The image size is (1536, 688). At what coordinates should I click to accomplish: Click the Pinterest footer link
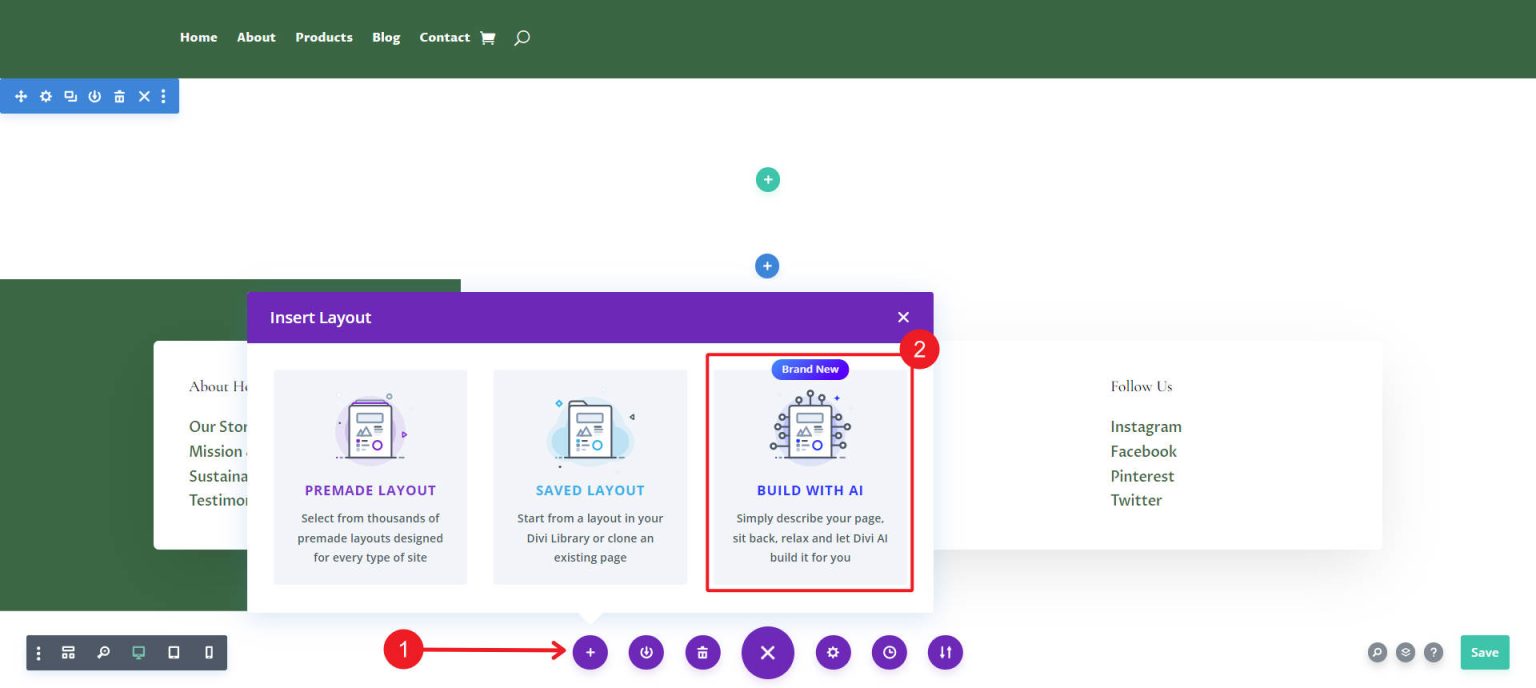coord(1142,476)
